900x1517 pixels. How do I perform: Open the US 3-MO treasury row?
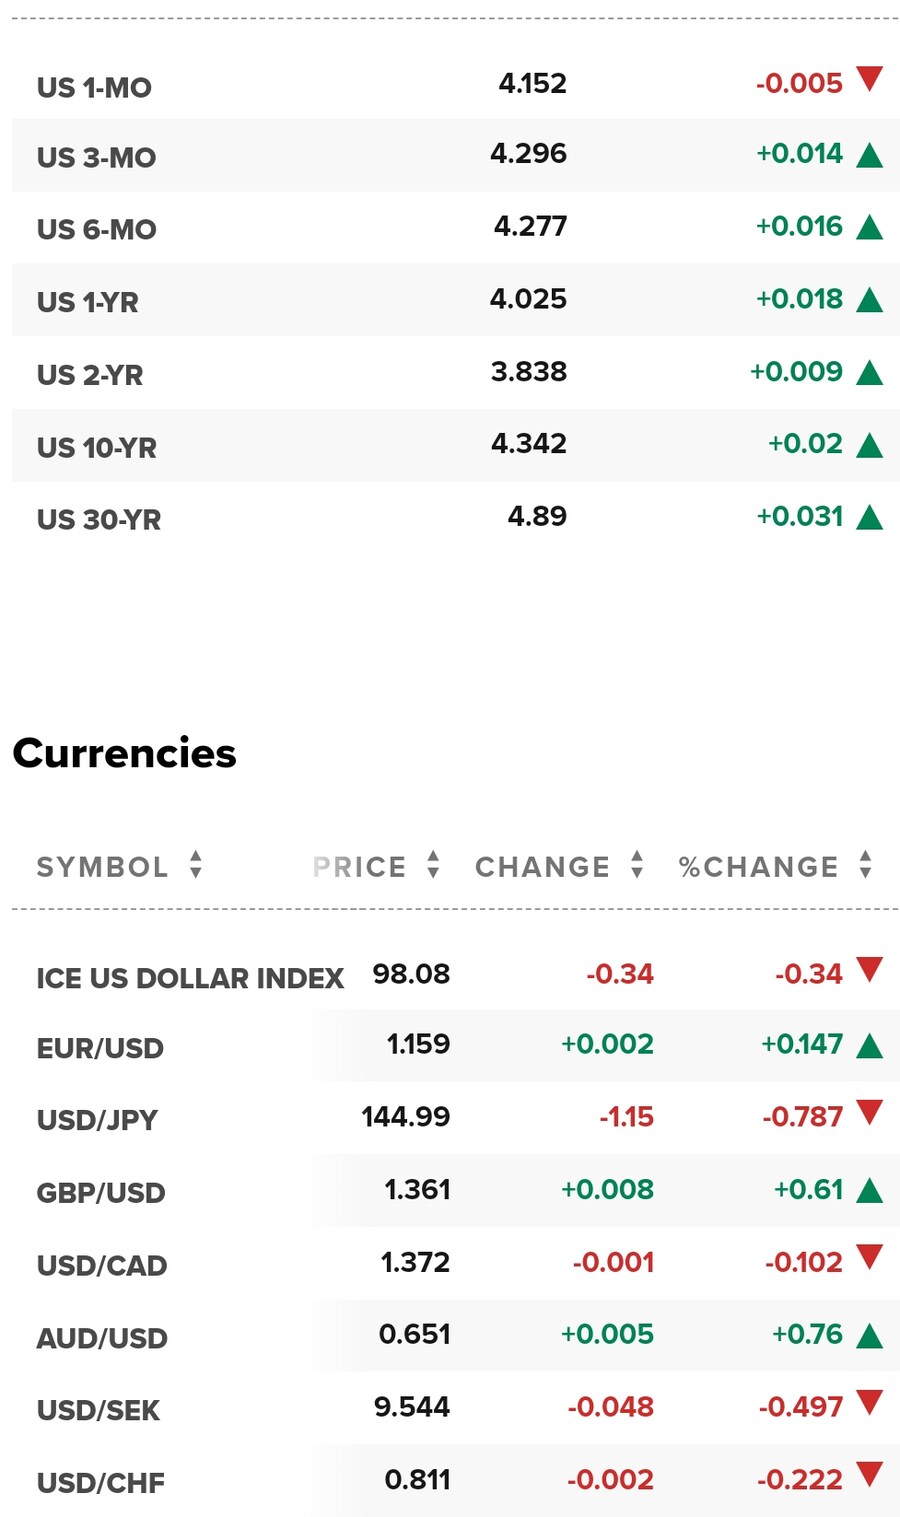tap(455, 155)
